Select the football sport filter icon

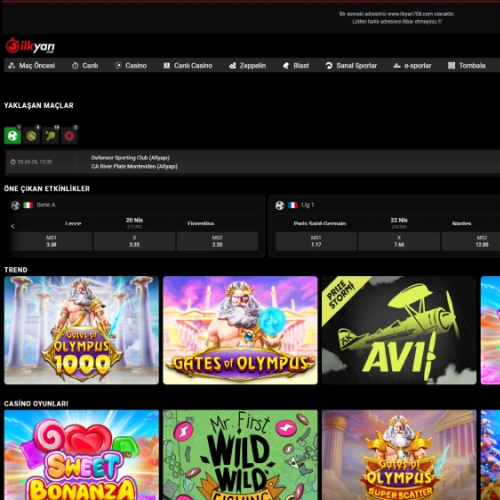pyautogui.click(x=13, y=136)
